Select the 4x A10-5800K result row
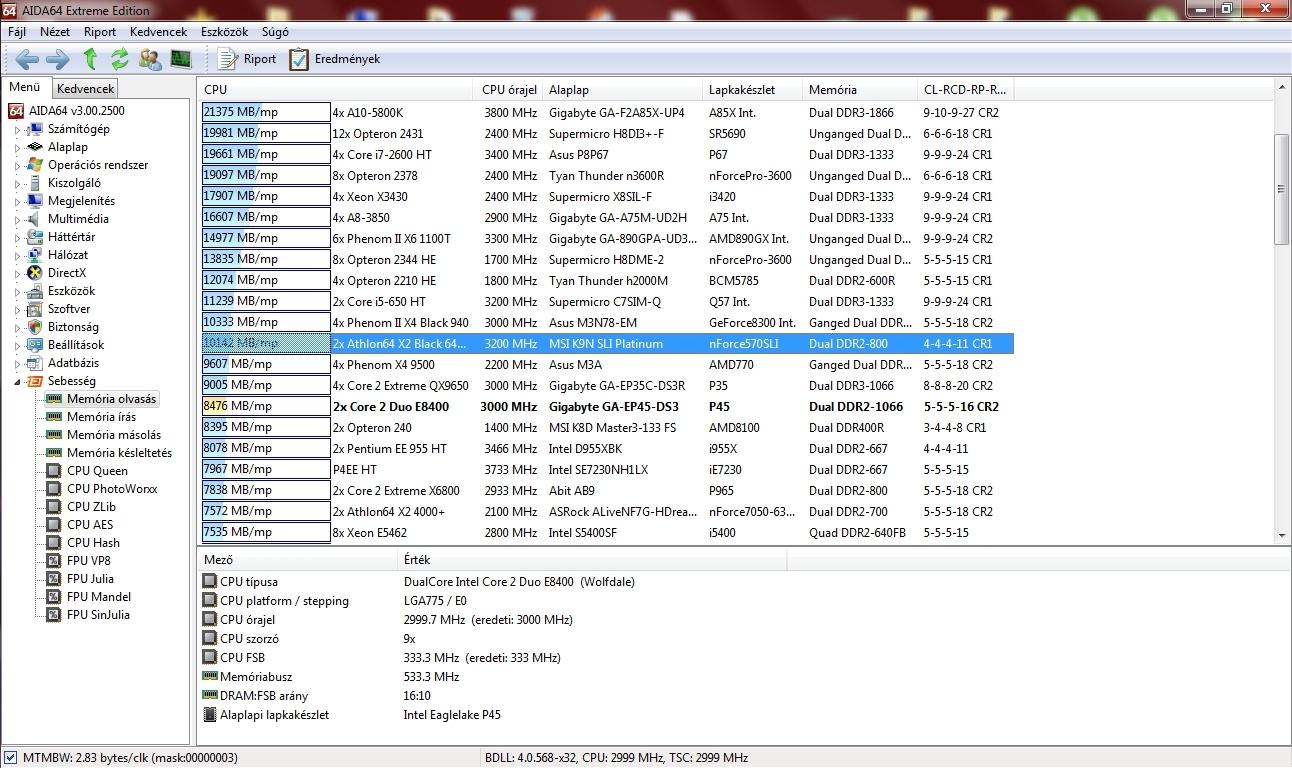The width and height of the screenshot is (1292, 768). [607, 113]
